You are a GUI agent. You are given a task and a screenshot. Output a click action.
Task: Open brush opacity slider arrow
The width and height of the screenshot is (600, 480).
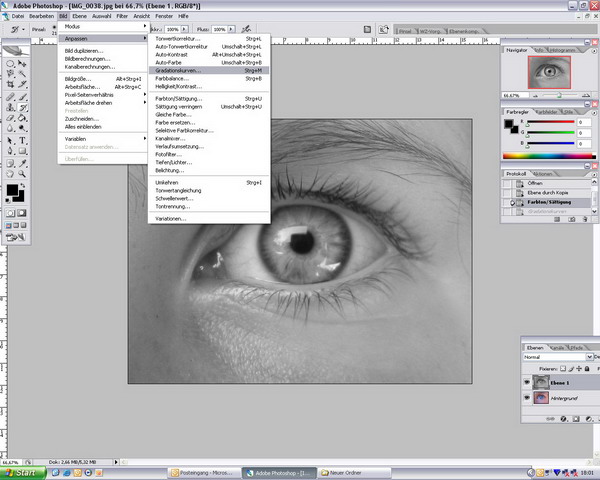pos(184,29)
